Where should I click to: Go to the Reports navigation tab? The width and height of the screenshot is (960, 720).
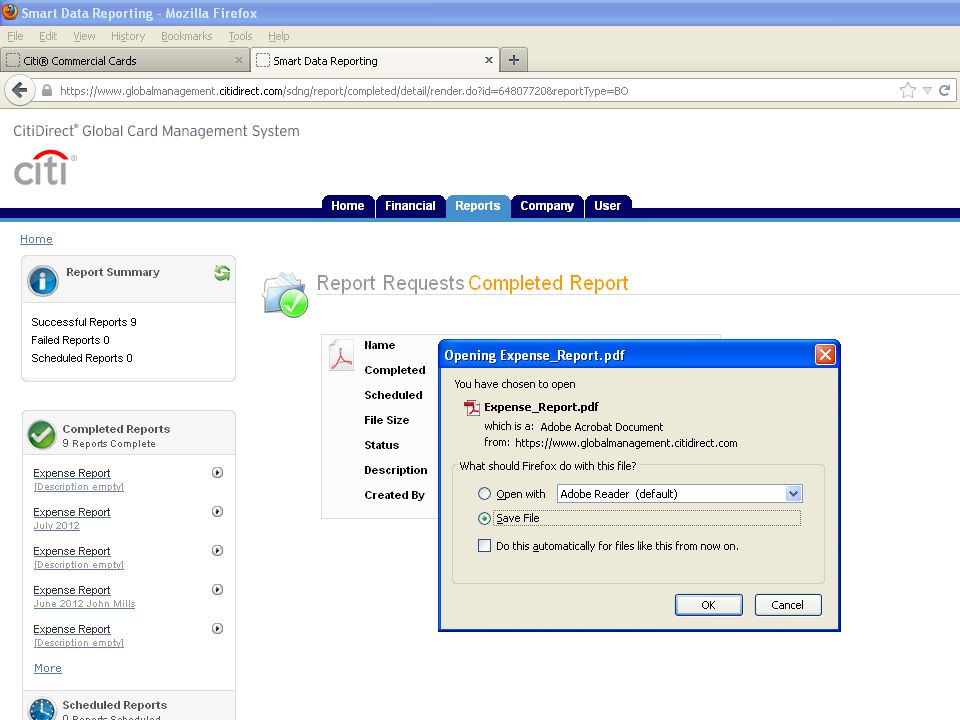(x=478, y=206)
